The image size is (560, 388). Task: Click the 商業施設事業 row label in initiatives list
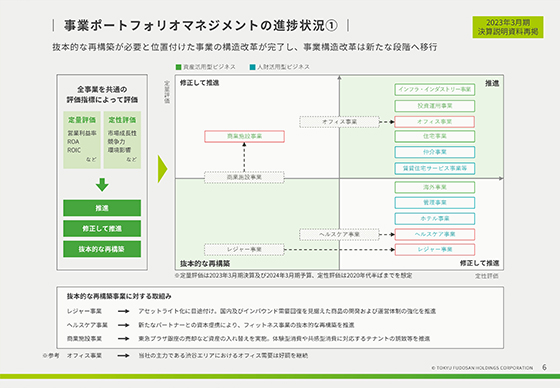coord(84,338)
